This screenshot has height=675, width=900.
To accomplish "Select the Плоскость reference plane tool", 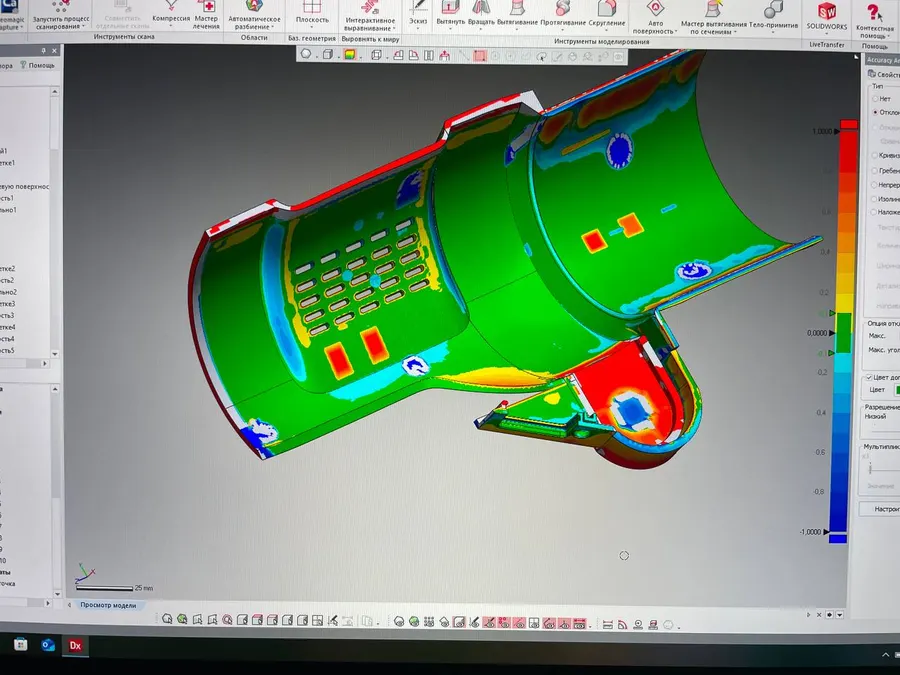I will 312,13.
